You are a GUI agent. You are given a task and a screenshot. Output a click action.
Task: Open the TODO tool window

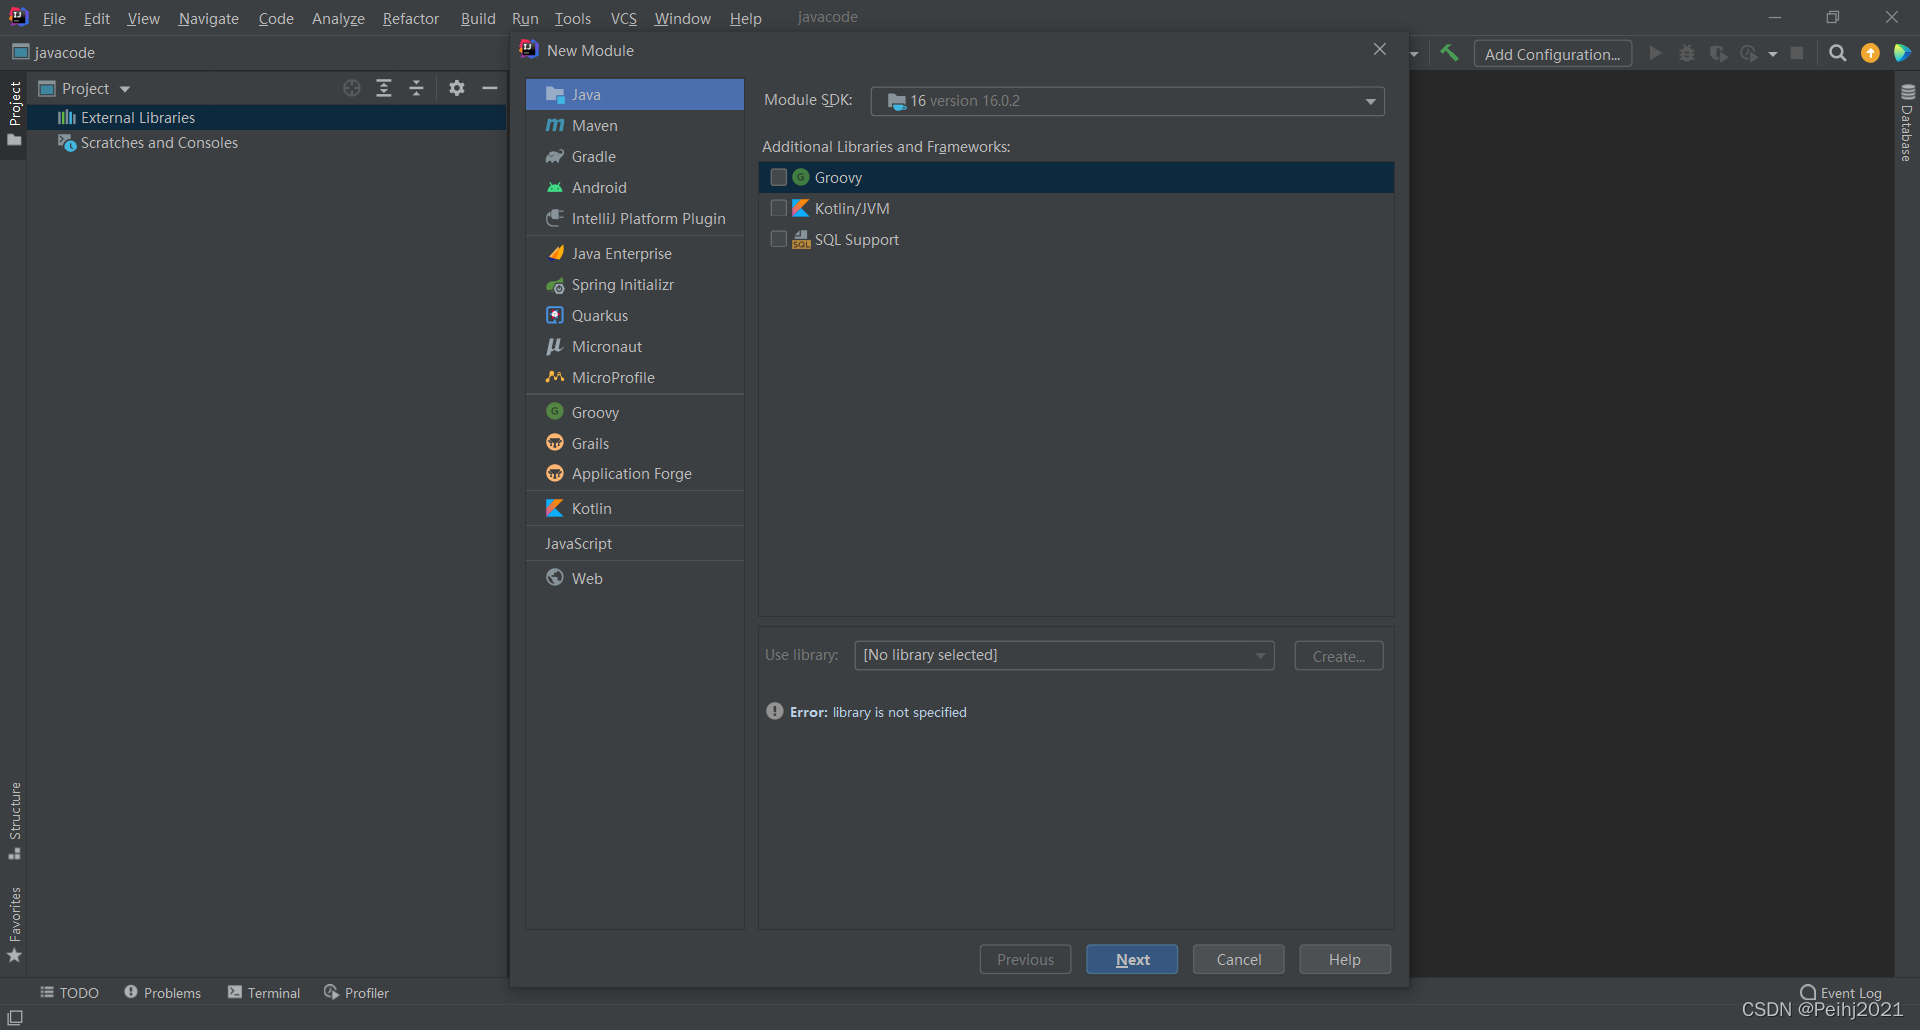(70, 992)
